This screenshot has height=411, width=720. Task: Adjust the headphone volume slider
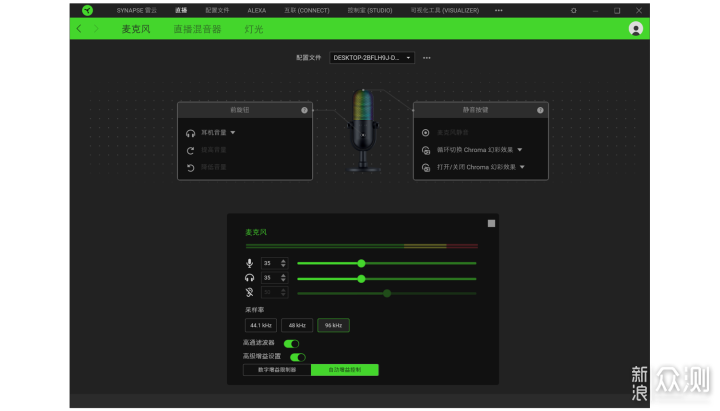(x=387, y=278)
